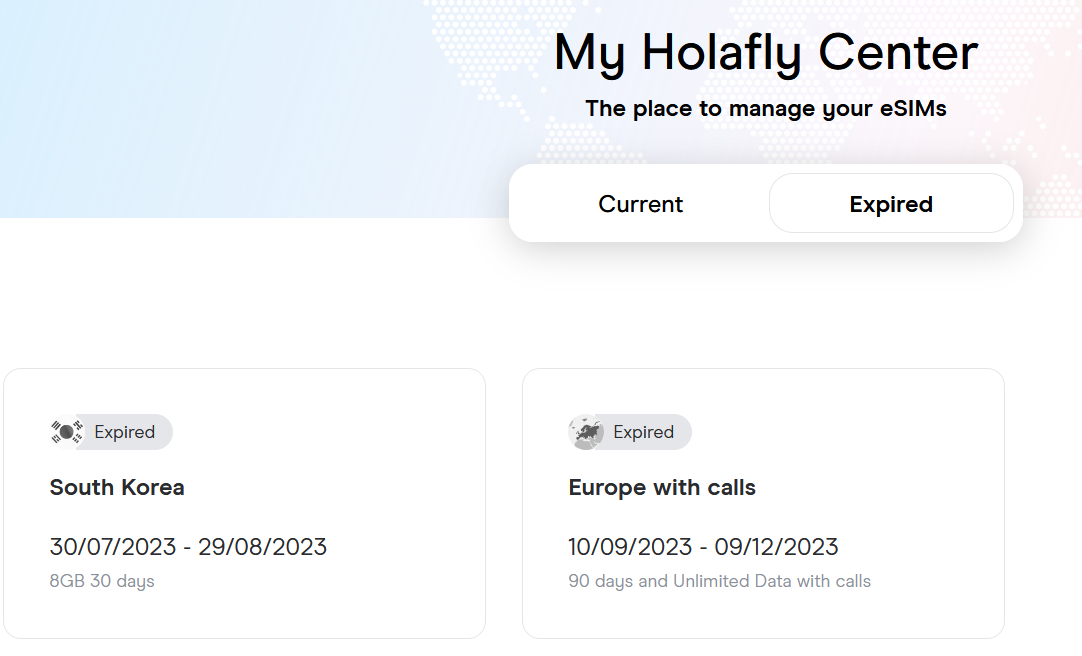This screenshot has width=1082, height=656.
Task: Switch to the Current eSIMs tab
Action: 640,204
